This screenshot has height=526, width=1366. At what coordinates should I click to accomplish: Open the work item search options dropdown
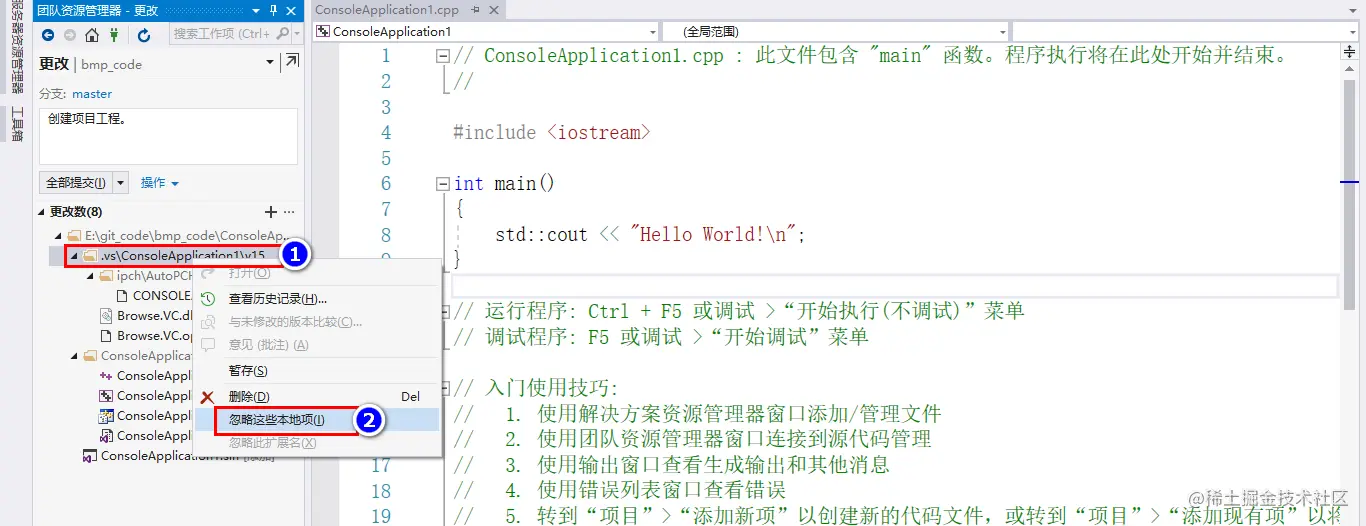[297, 34]
